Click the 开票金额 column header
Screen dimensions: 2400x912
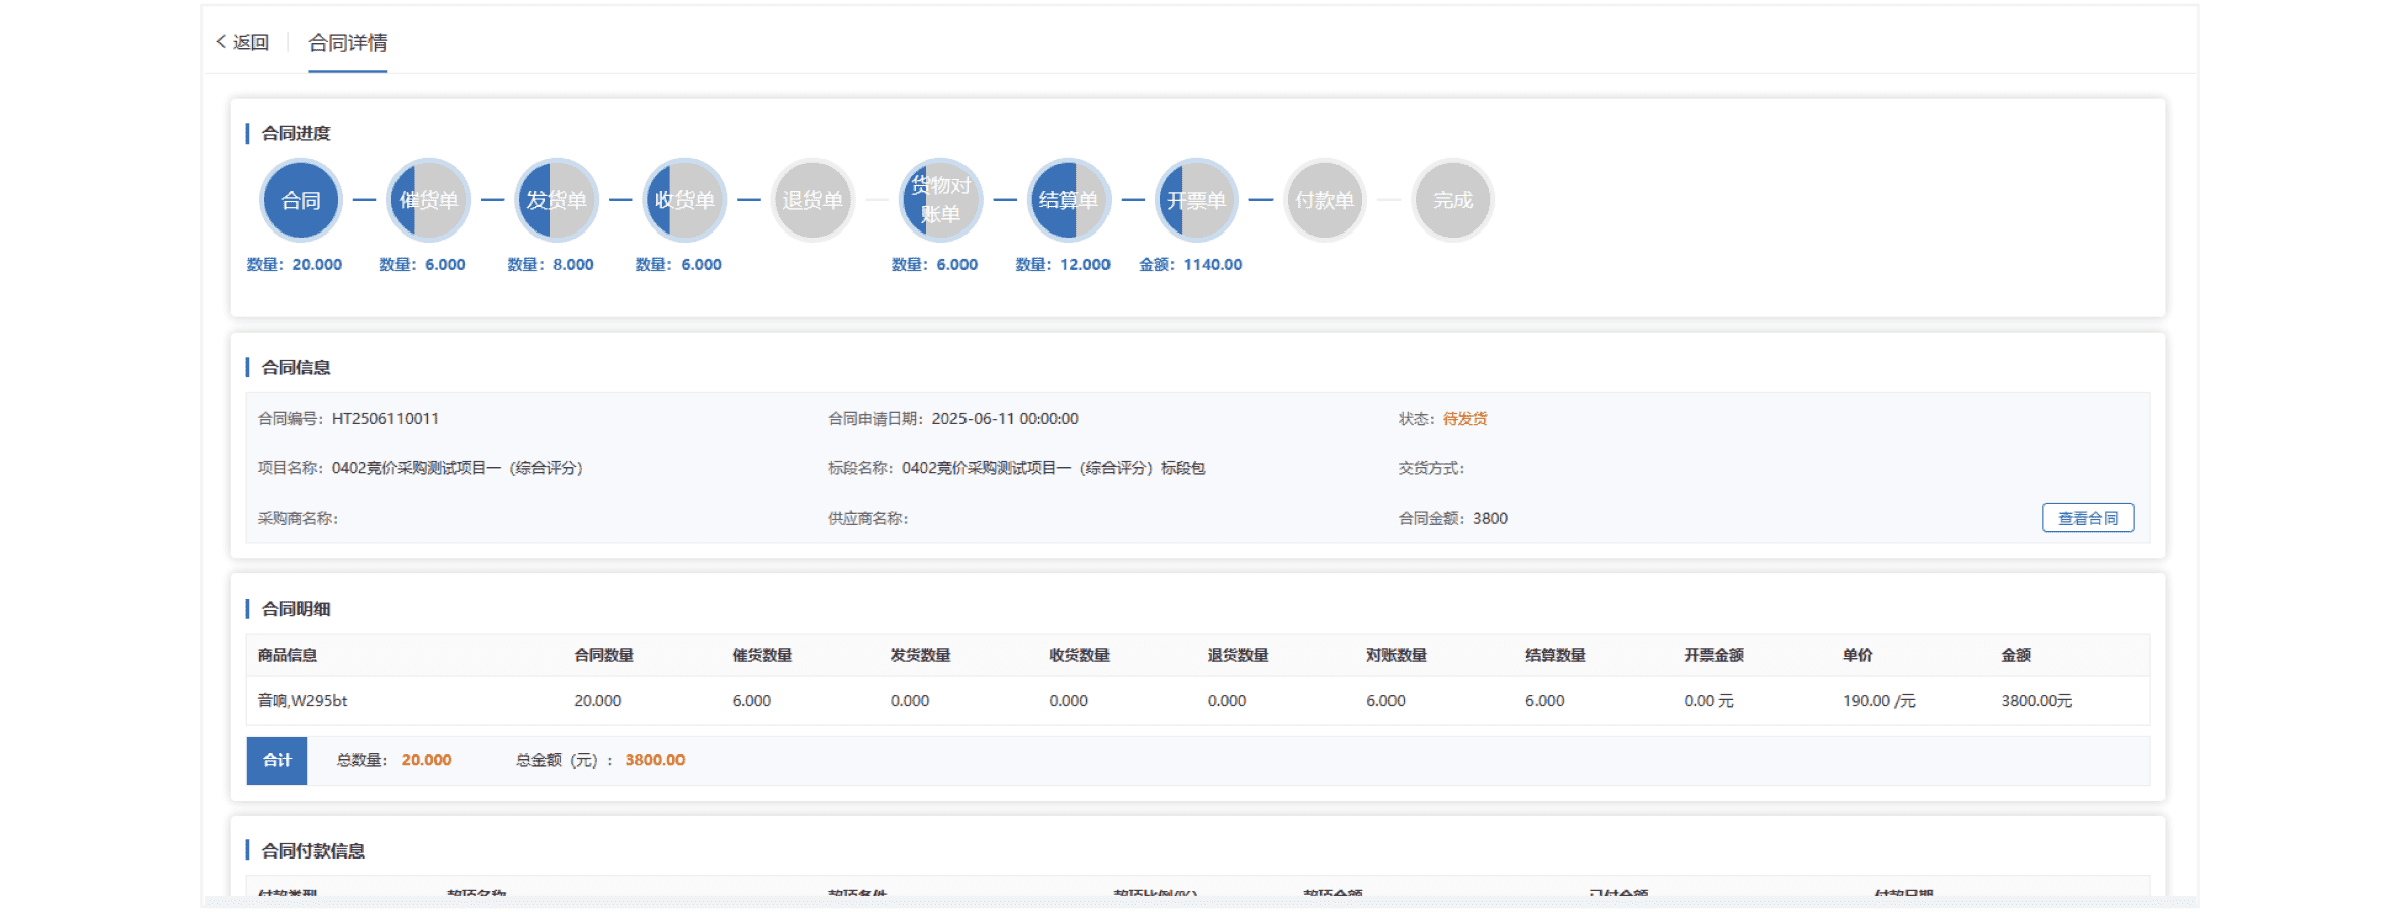1713,655
